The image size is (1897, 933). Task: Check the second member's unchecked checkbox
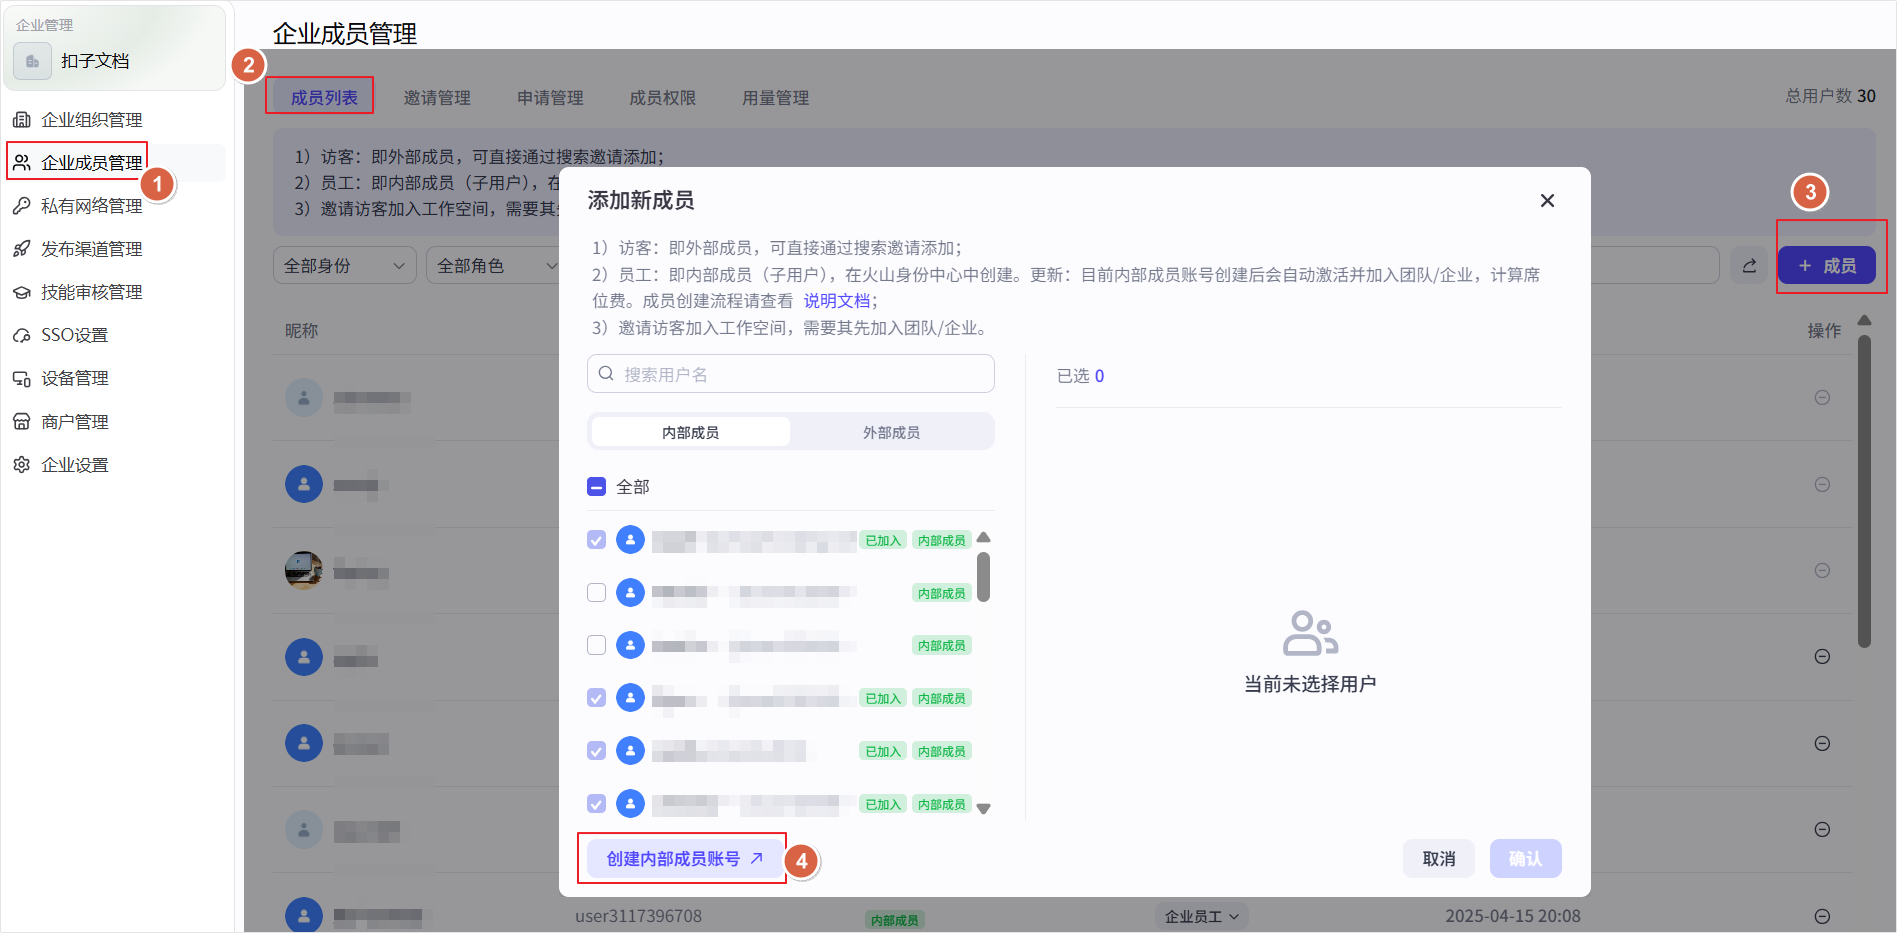click(596, 593)
